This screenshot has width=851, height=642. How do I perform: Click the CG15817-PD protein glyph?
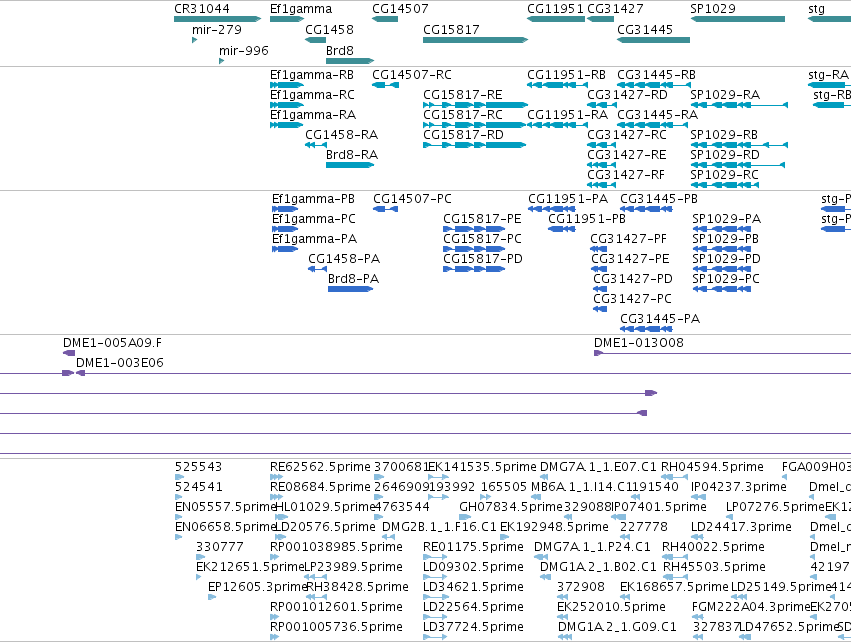tap(474, 269)
